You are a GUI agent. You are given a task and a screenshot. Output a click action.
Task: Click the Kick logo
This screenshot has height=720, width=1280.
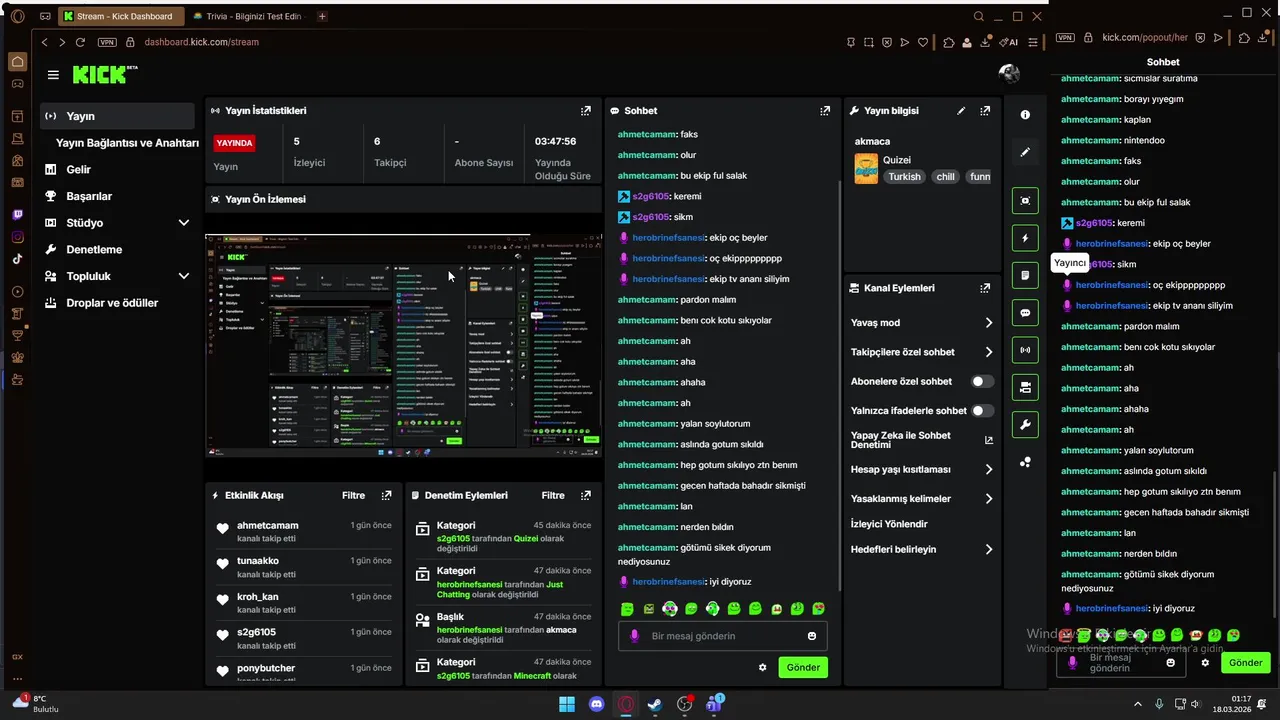105,74
